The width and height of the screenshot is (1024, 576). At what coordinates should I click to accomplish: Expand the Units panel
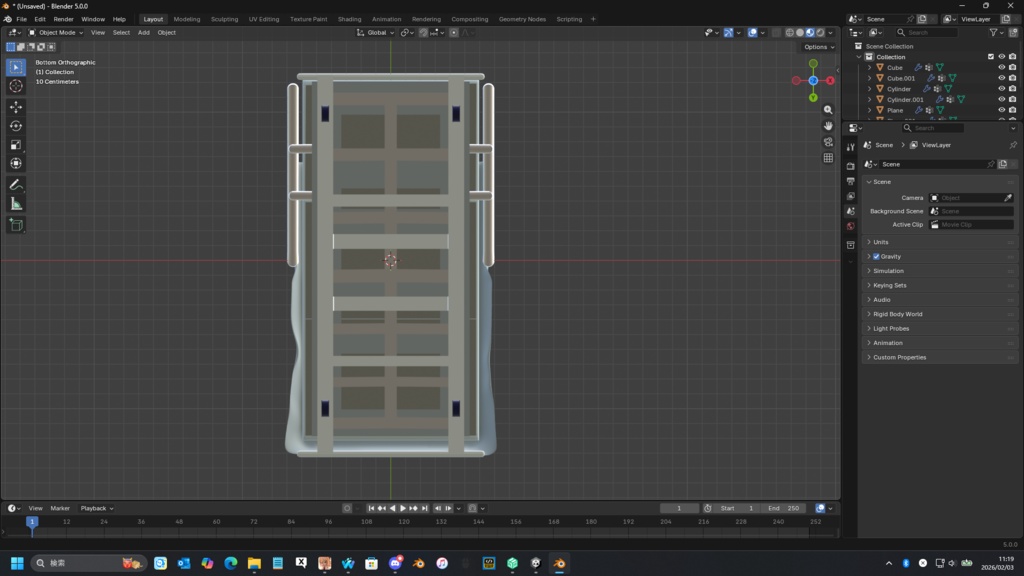[x=880, y=242]
